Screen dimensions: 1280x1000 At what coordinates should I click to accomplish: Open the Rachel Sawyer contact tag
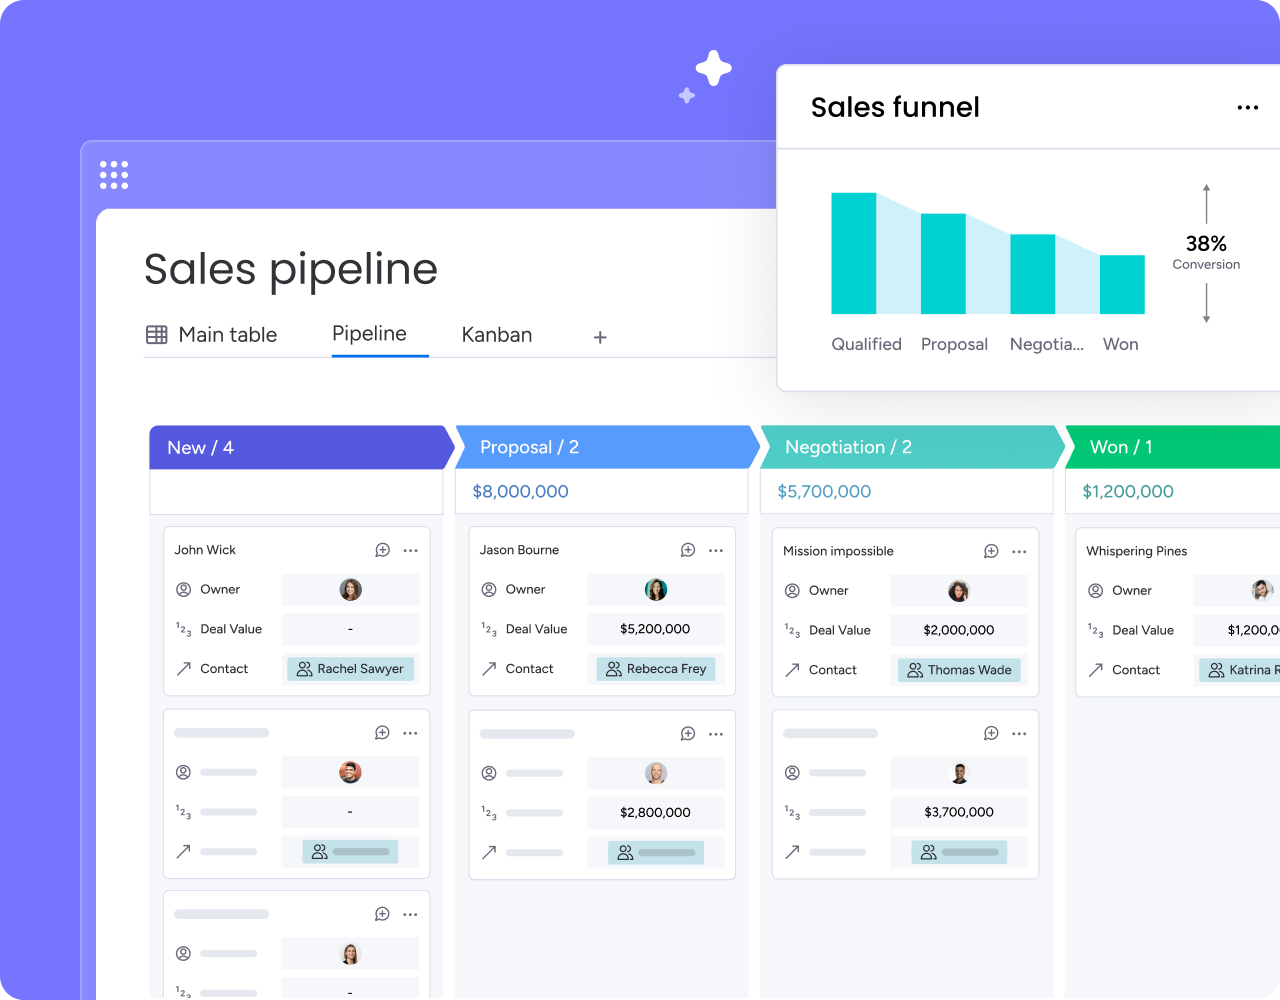[x=350, y=669]
